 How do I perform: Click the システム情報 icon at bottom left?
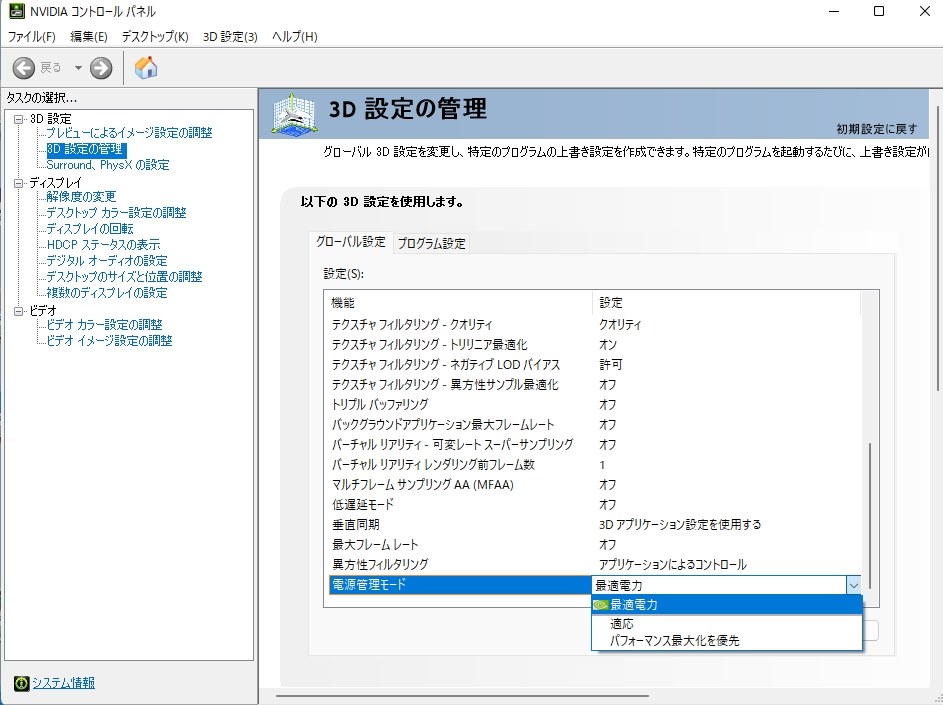click(x=21, y=683)
